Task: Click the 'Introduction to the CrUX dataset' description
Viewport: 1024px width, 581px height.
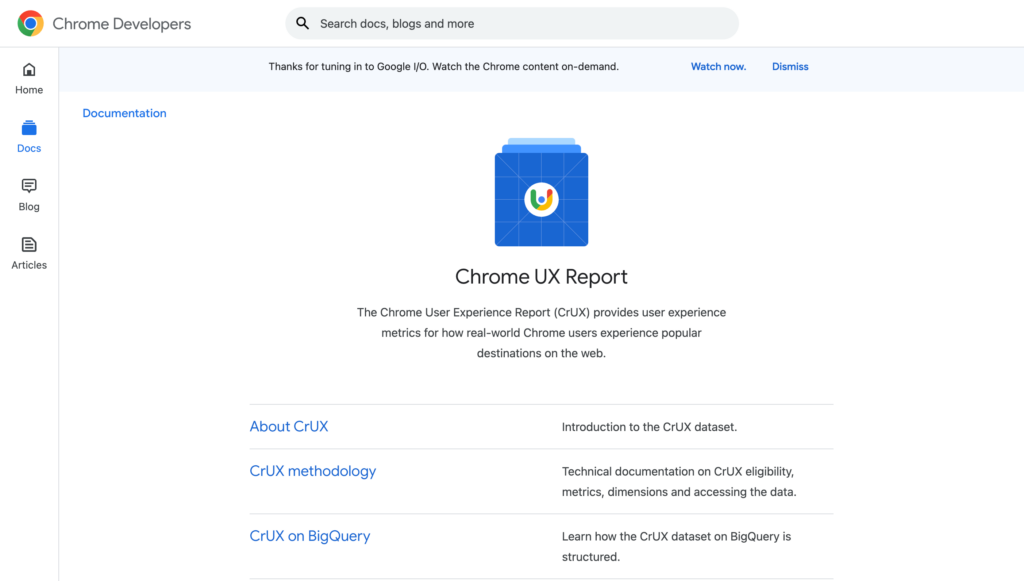Action: coord(649,427)
